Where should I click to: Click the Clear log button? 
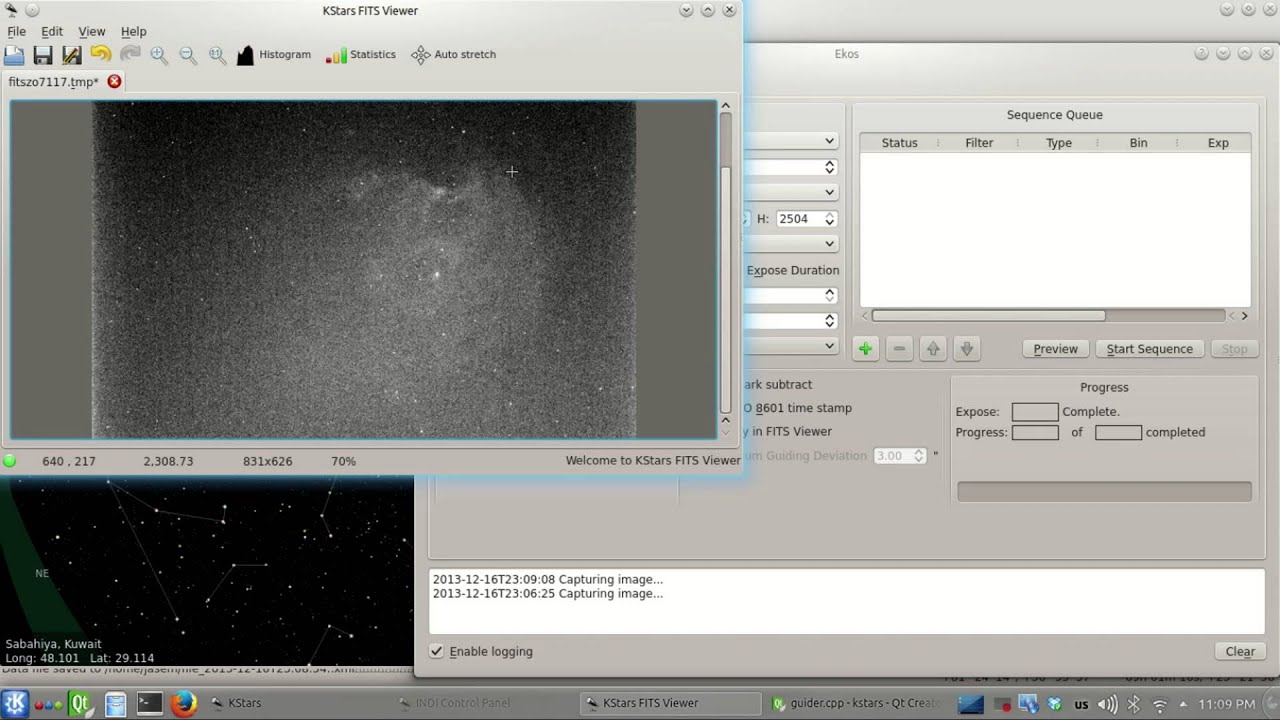[1240, 651]
